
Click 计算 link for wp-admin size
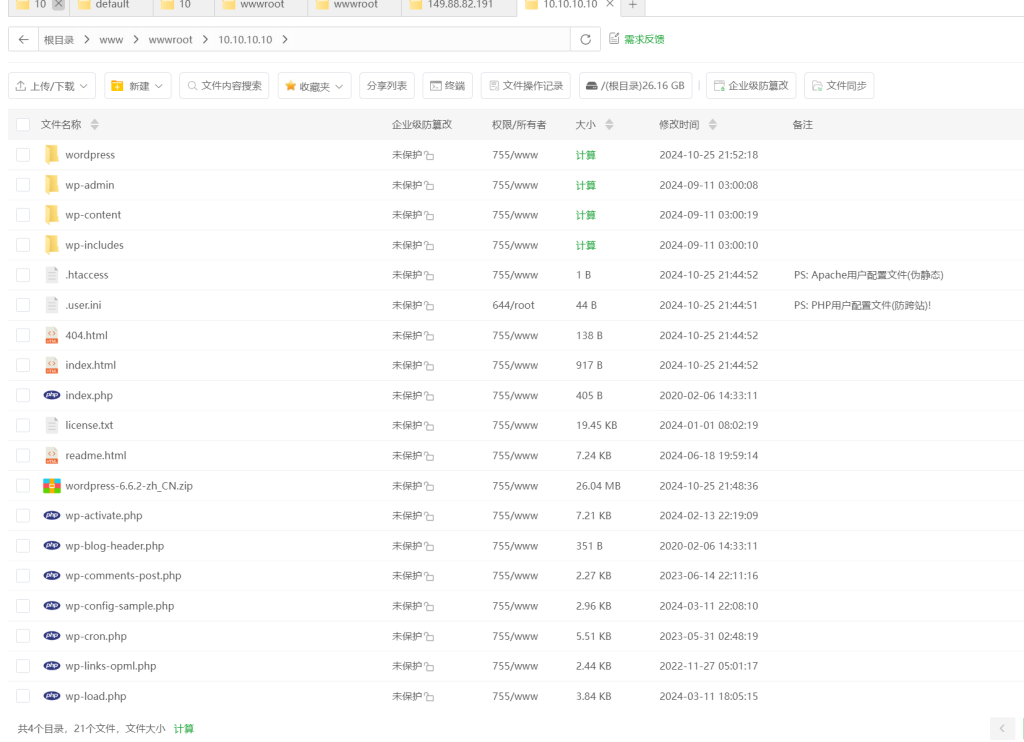[x=585, y=185]
